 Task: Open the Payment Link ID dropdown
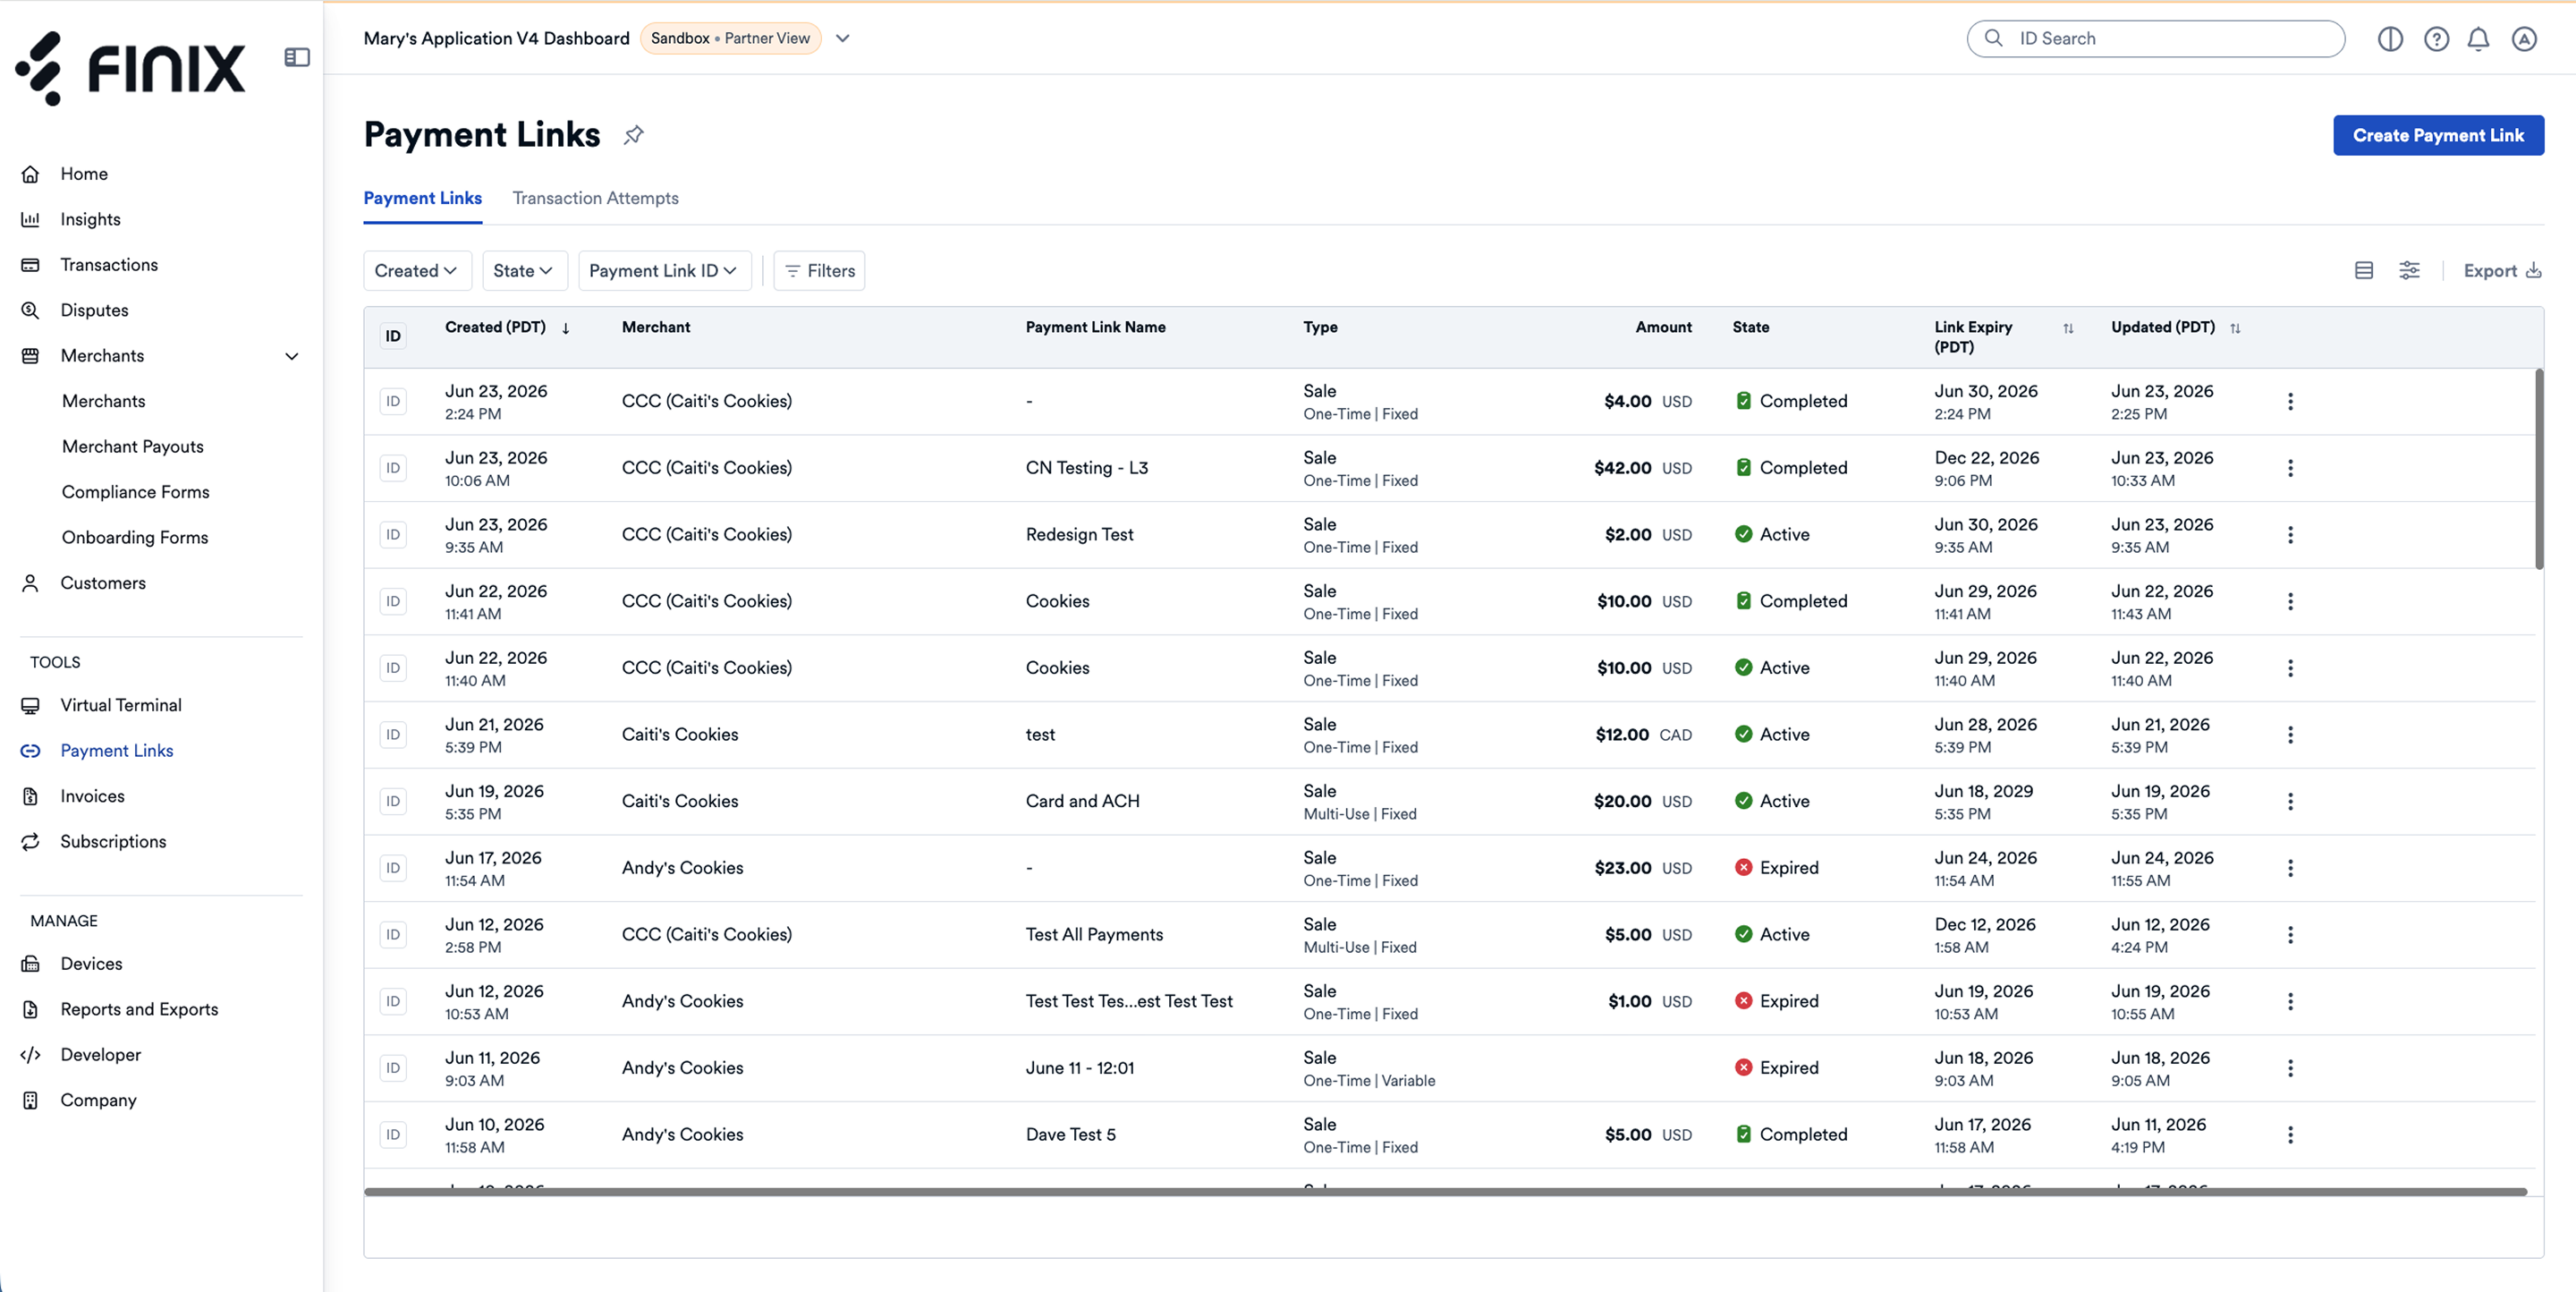[x=664, y=271]
